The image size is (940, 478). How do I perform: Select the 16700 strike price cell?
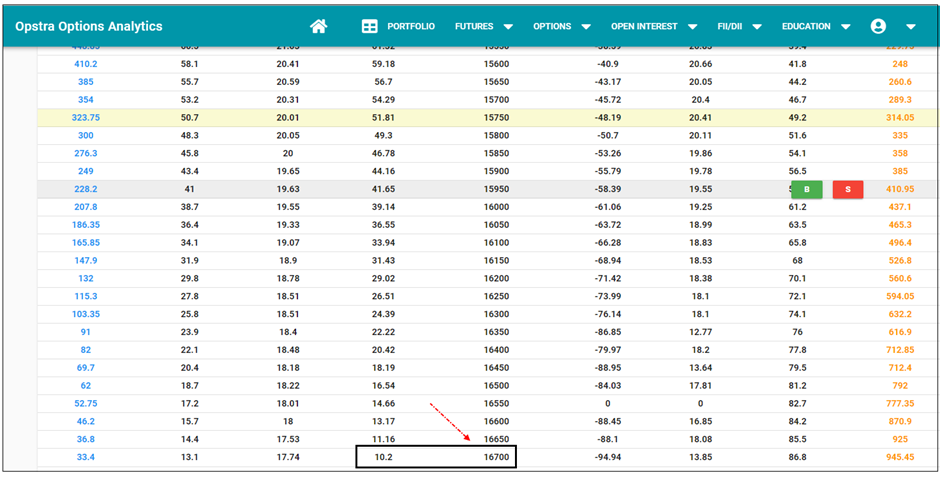pos(496,457)
